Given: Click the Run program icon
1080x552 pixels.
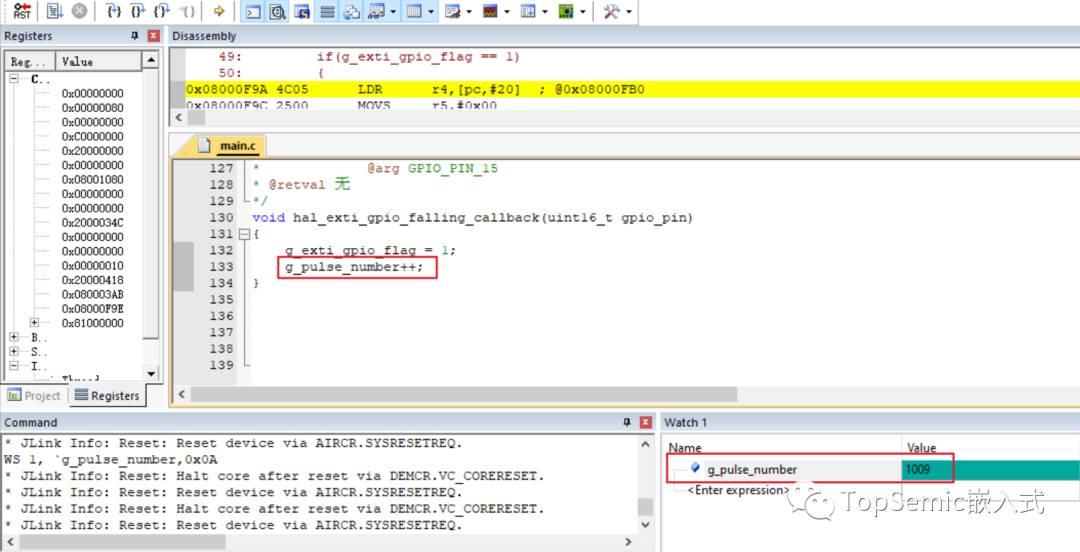Looking at the screenshot, I should (55, 11).
